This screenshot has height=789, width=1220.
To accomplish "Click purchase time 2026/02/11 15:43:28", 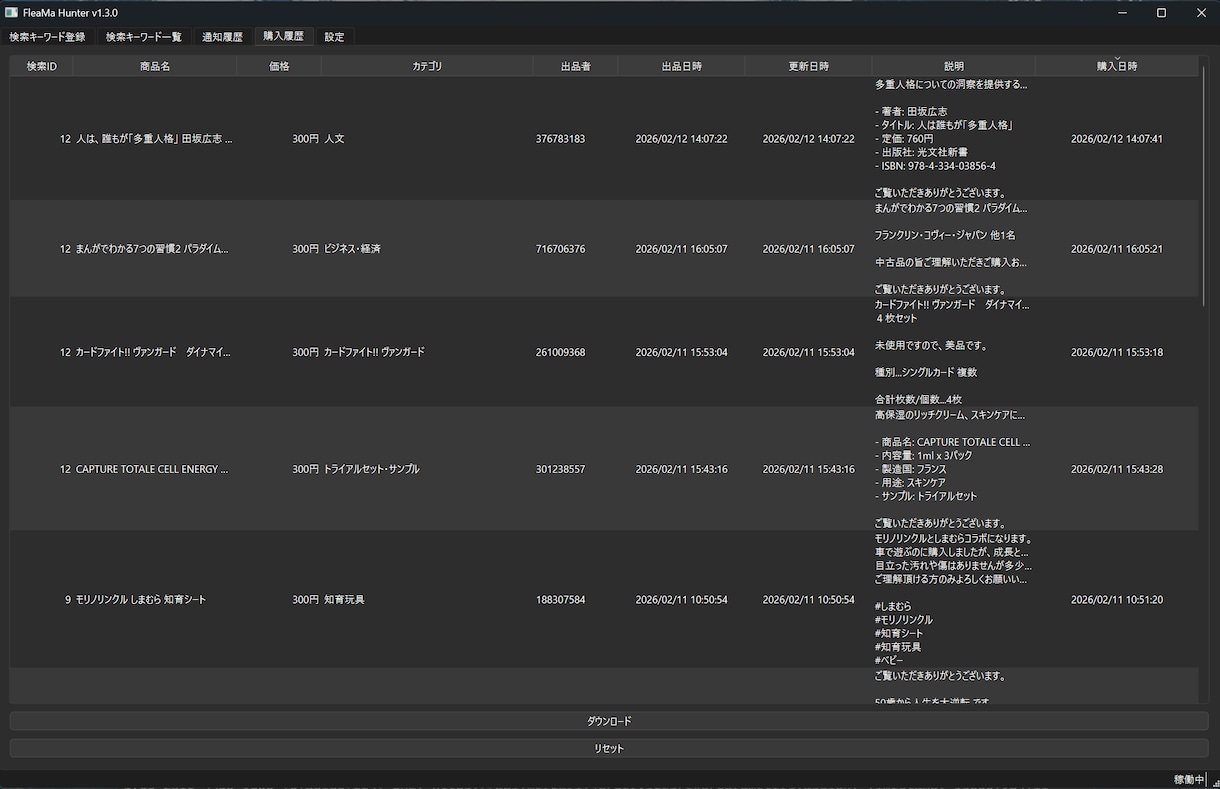I will click(1117, 469).
